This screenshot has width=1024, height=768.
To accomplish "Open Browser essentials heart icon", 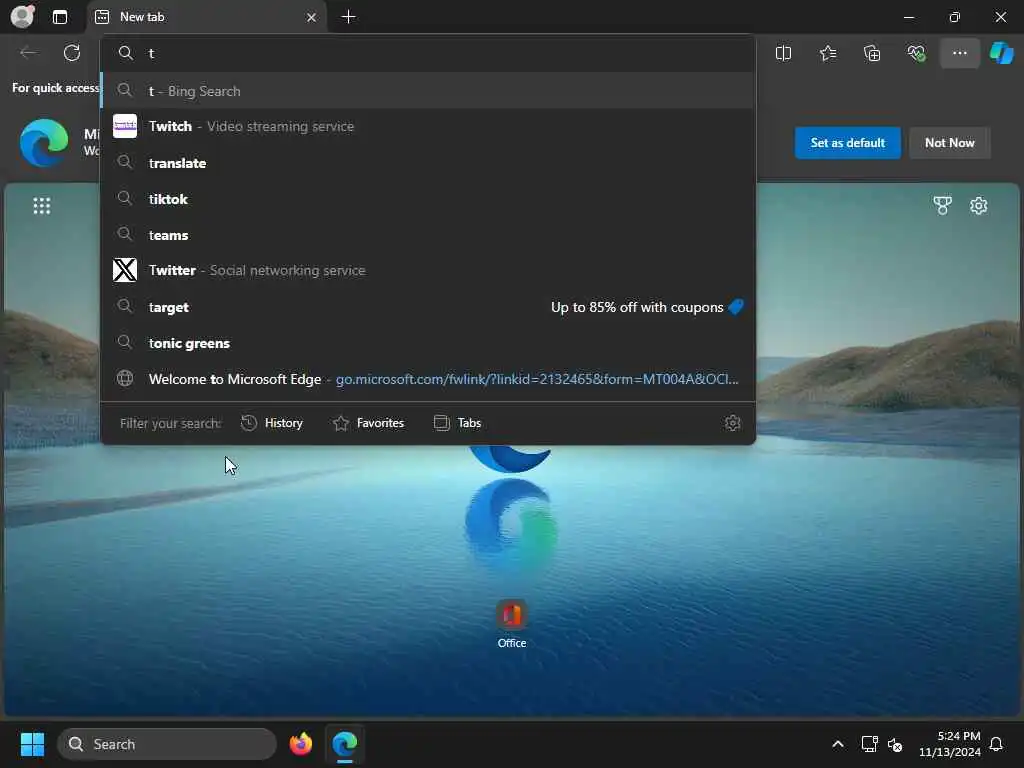I will pos(916,53).
